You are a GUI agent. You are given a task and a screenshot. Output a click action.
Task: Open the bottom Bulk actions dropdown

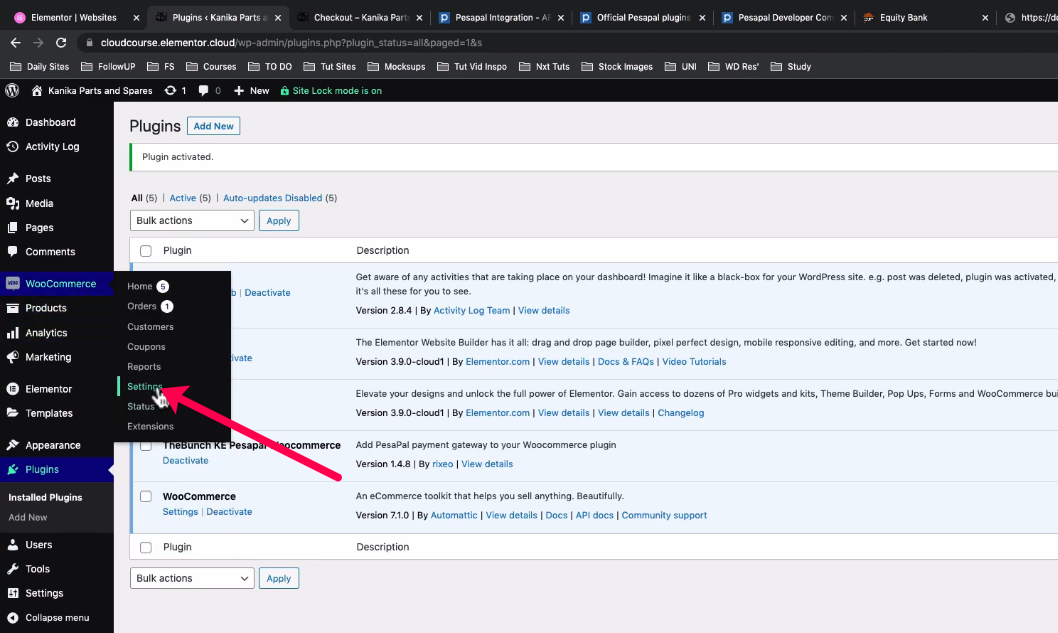click(191, 578)
